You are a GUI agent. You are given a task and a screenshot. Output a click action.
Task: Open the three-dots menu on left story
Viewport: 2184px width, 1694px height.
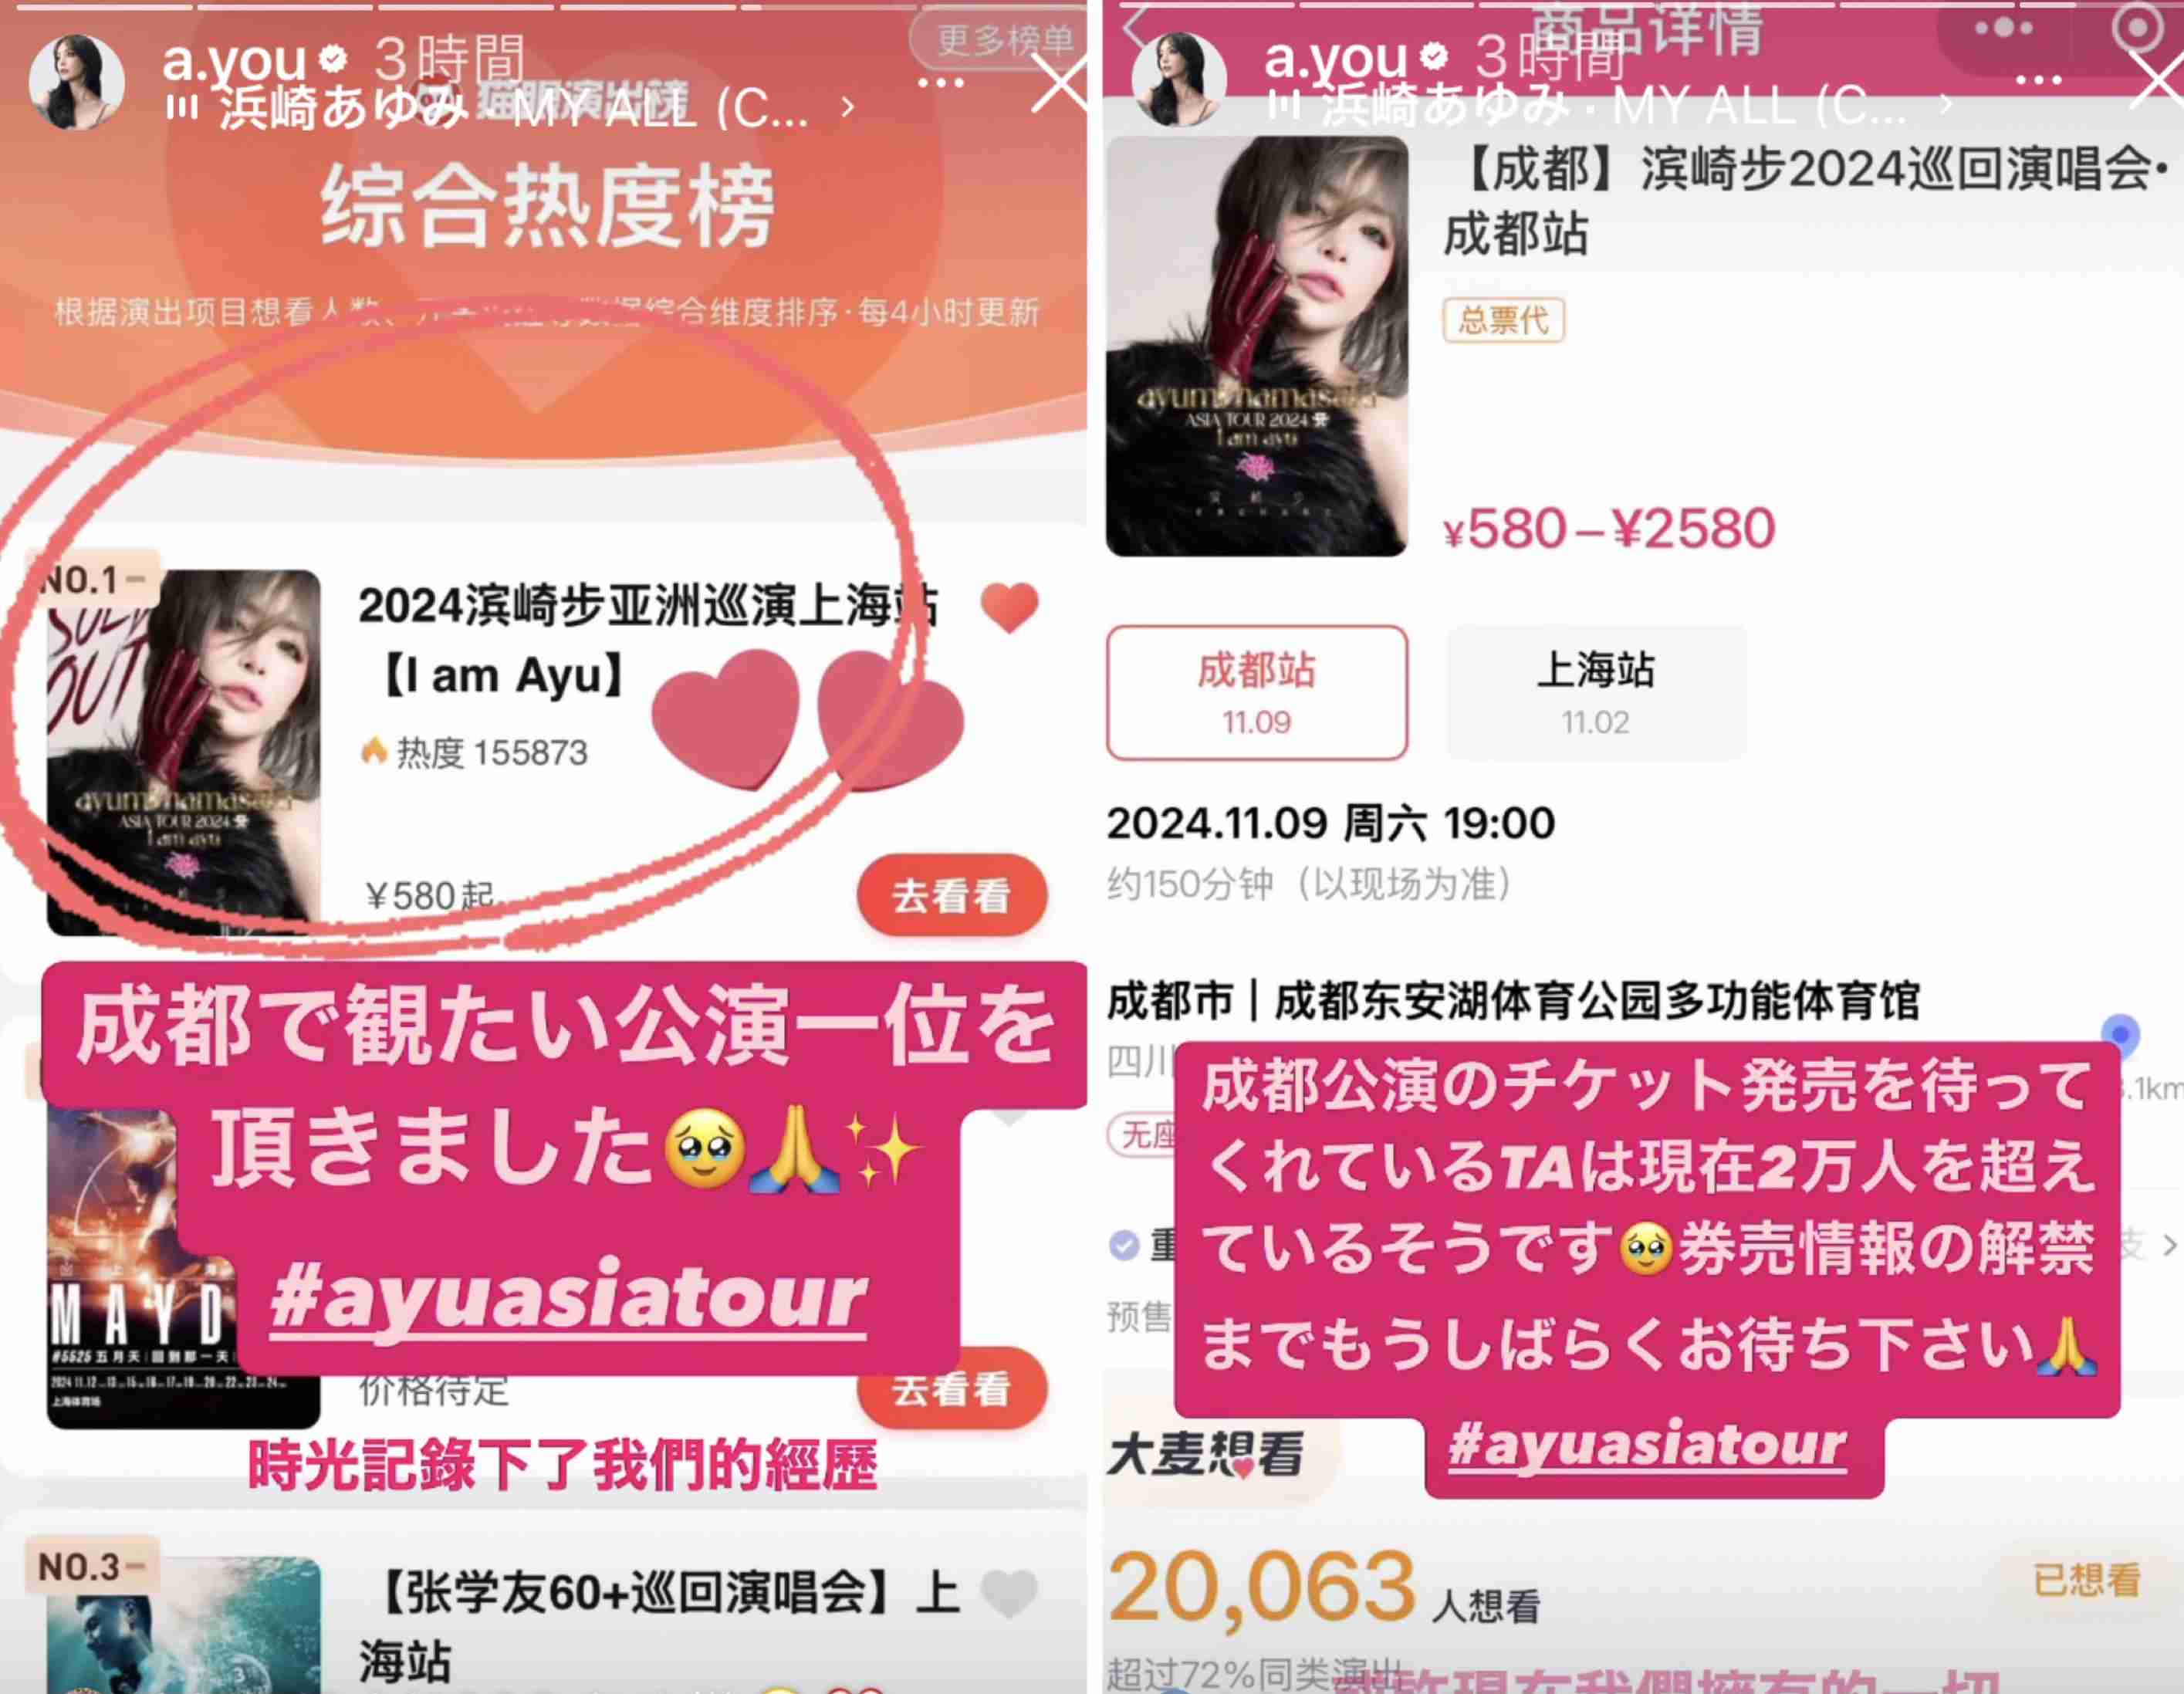coord(941,82)
